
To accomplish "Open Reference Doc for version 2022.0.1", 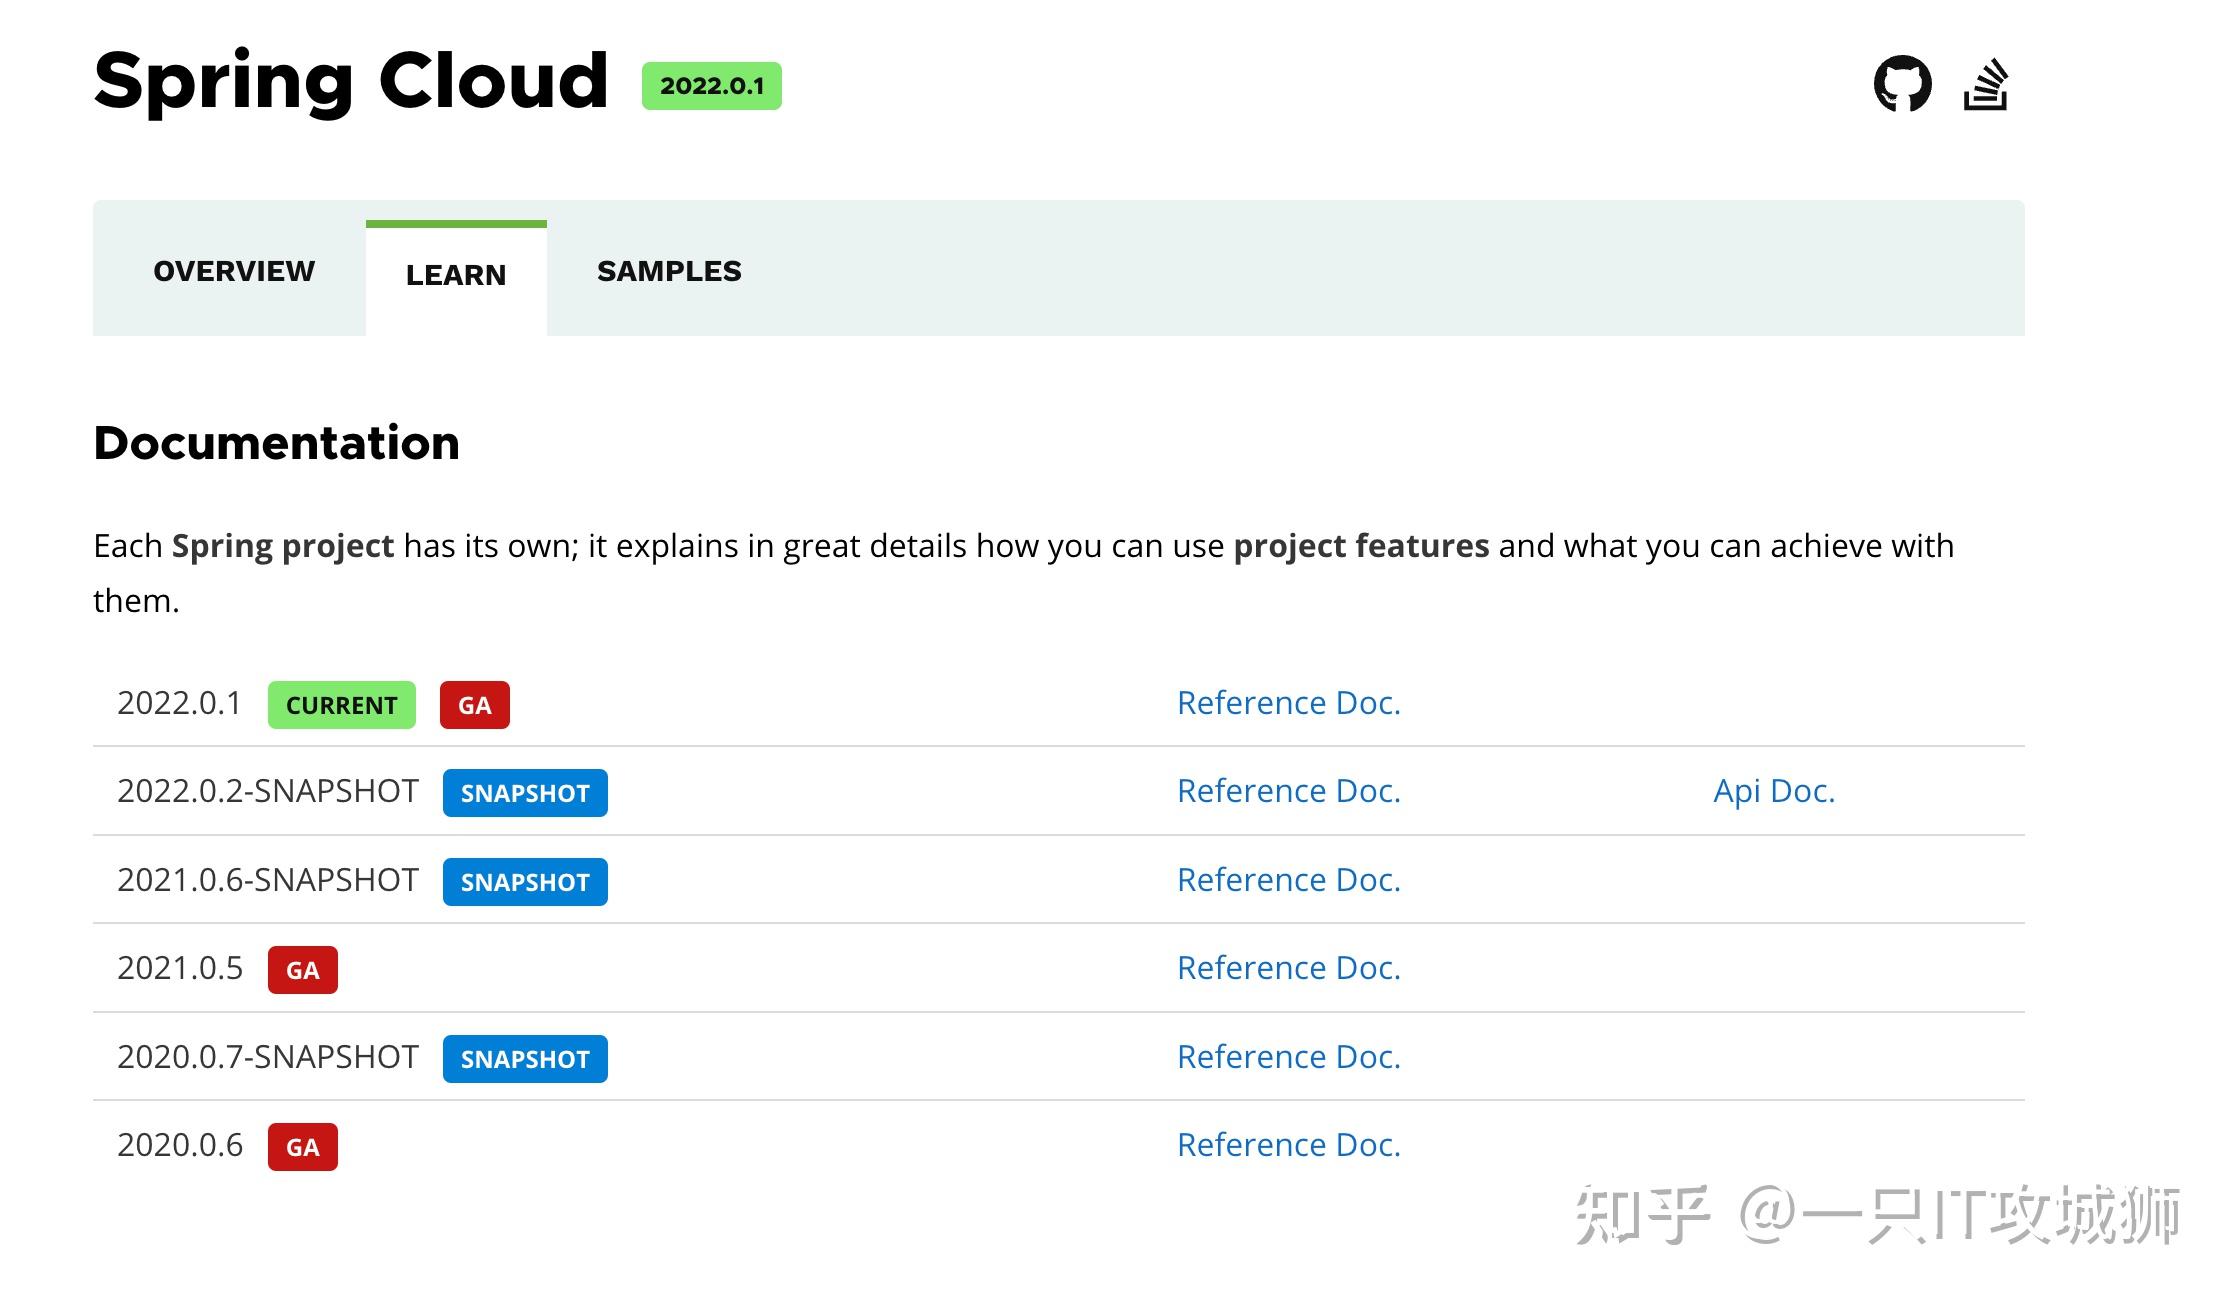I will click(1289, 702).
